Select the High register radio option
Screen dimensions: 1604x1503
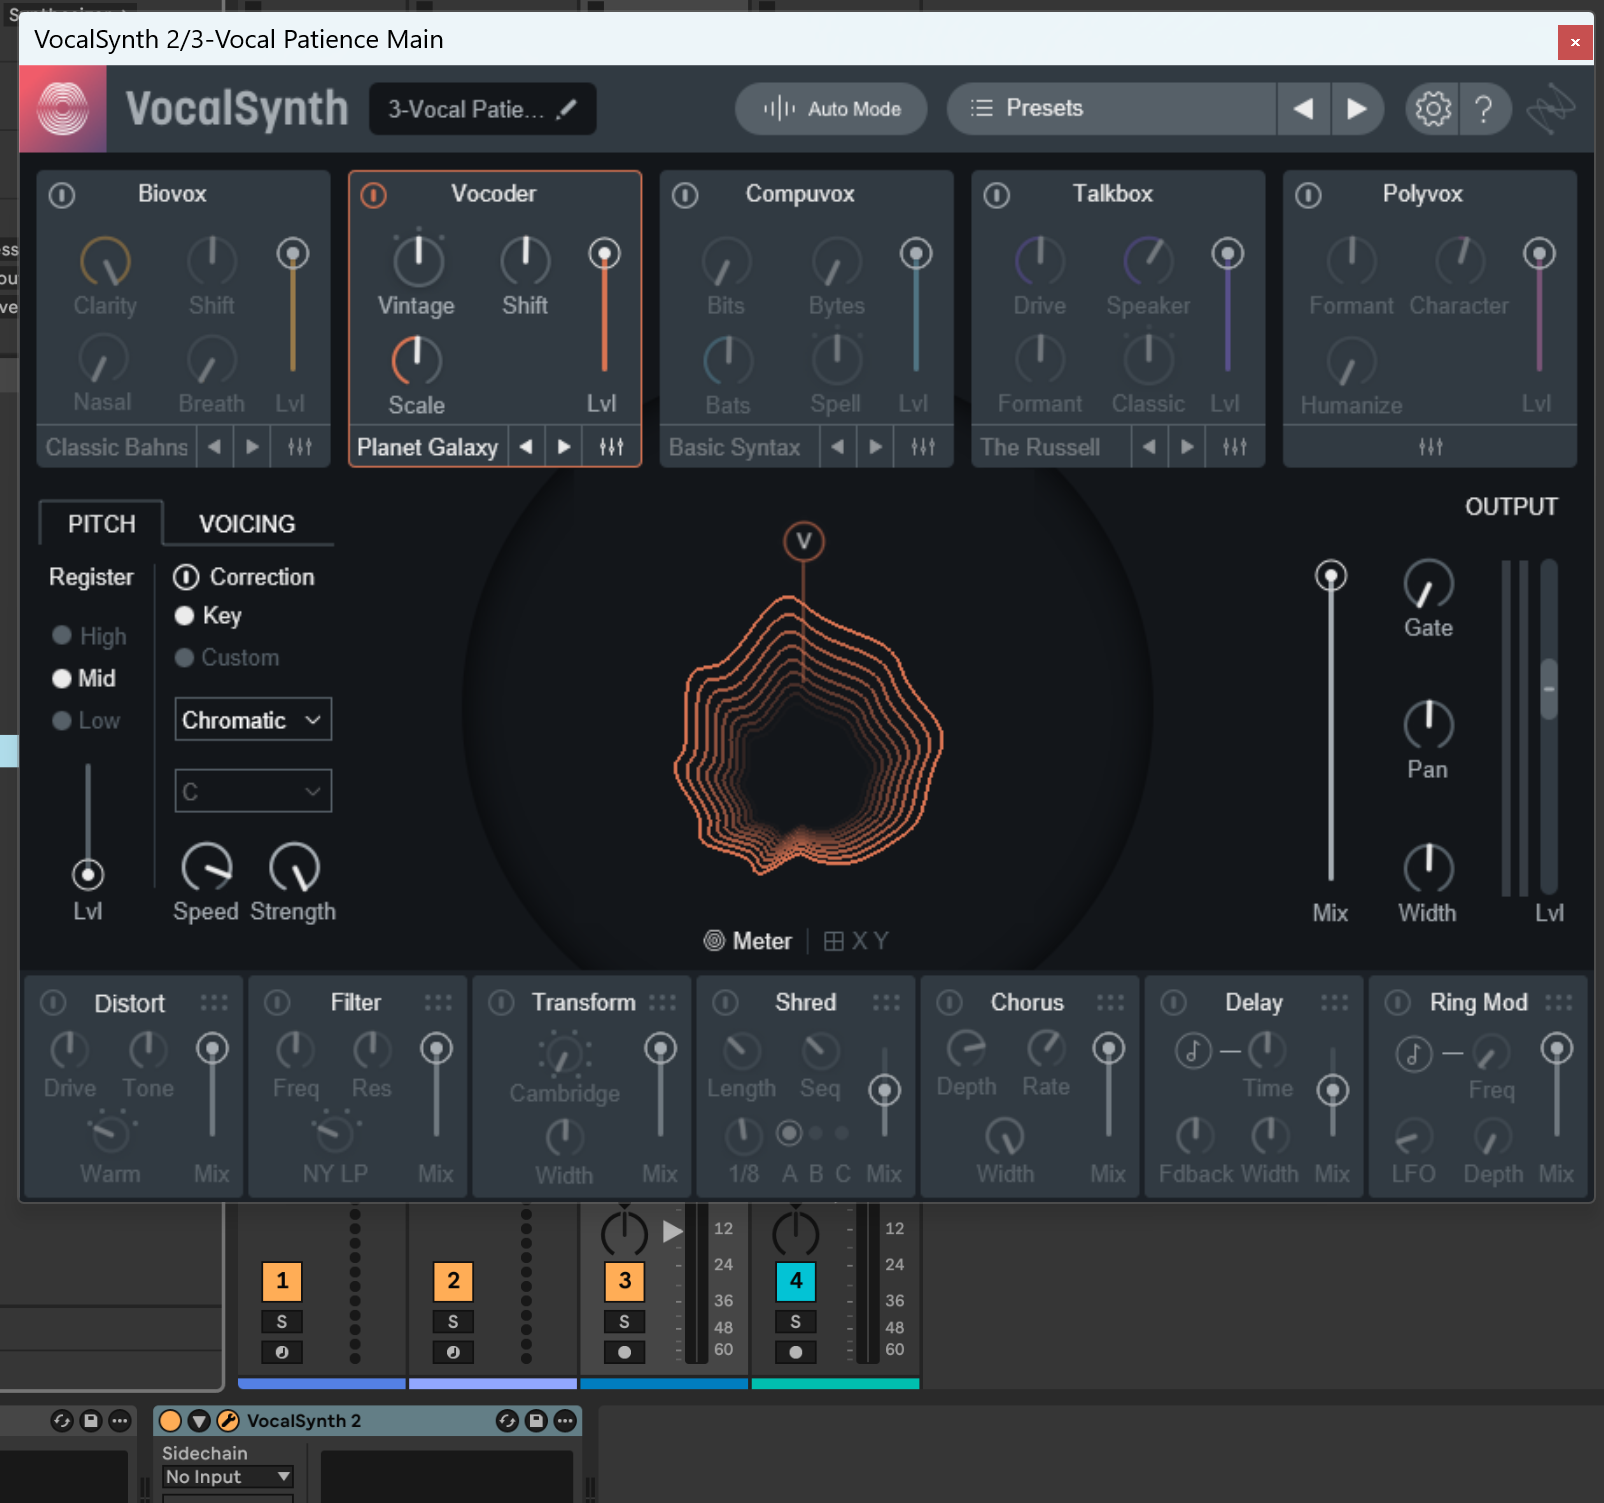(x=62, y=636)
